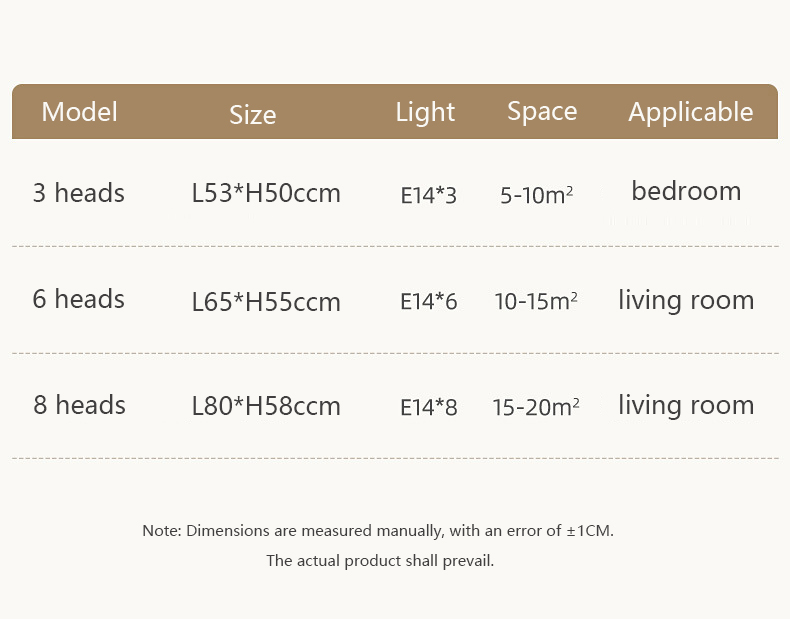The width and height of the screenshot is (790, 620).
Task: Click the dimensions error note text
Action: [378, 531]
